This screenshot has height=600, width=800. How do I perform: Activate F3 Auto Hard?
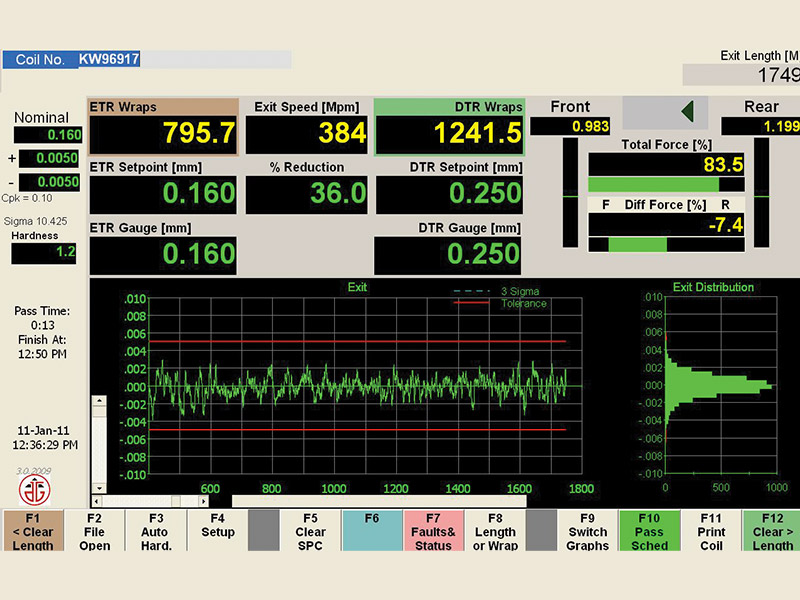155,532
